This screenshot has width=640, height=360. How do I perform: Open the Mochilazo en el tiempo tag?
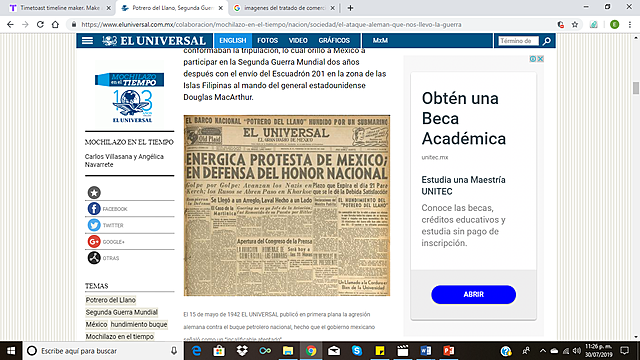point(120,337)
